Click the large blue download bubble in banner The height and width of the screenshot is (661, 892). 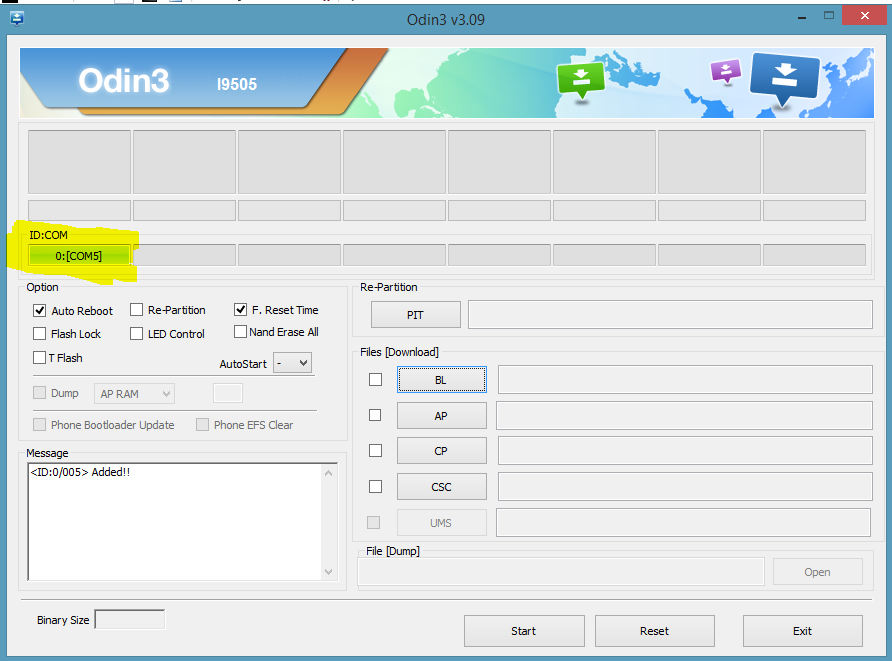[785, 79]
